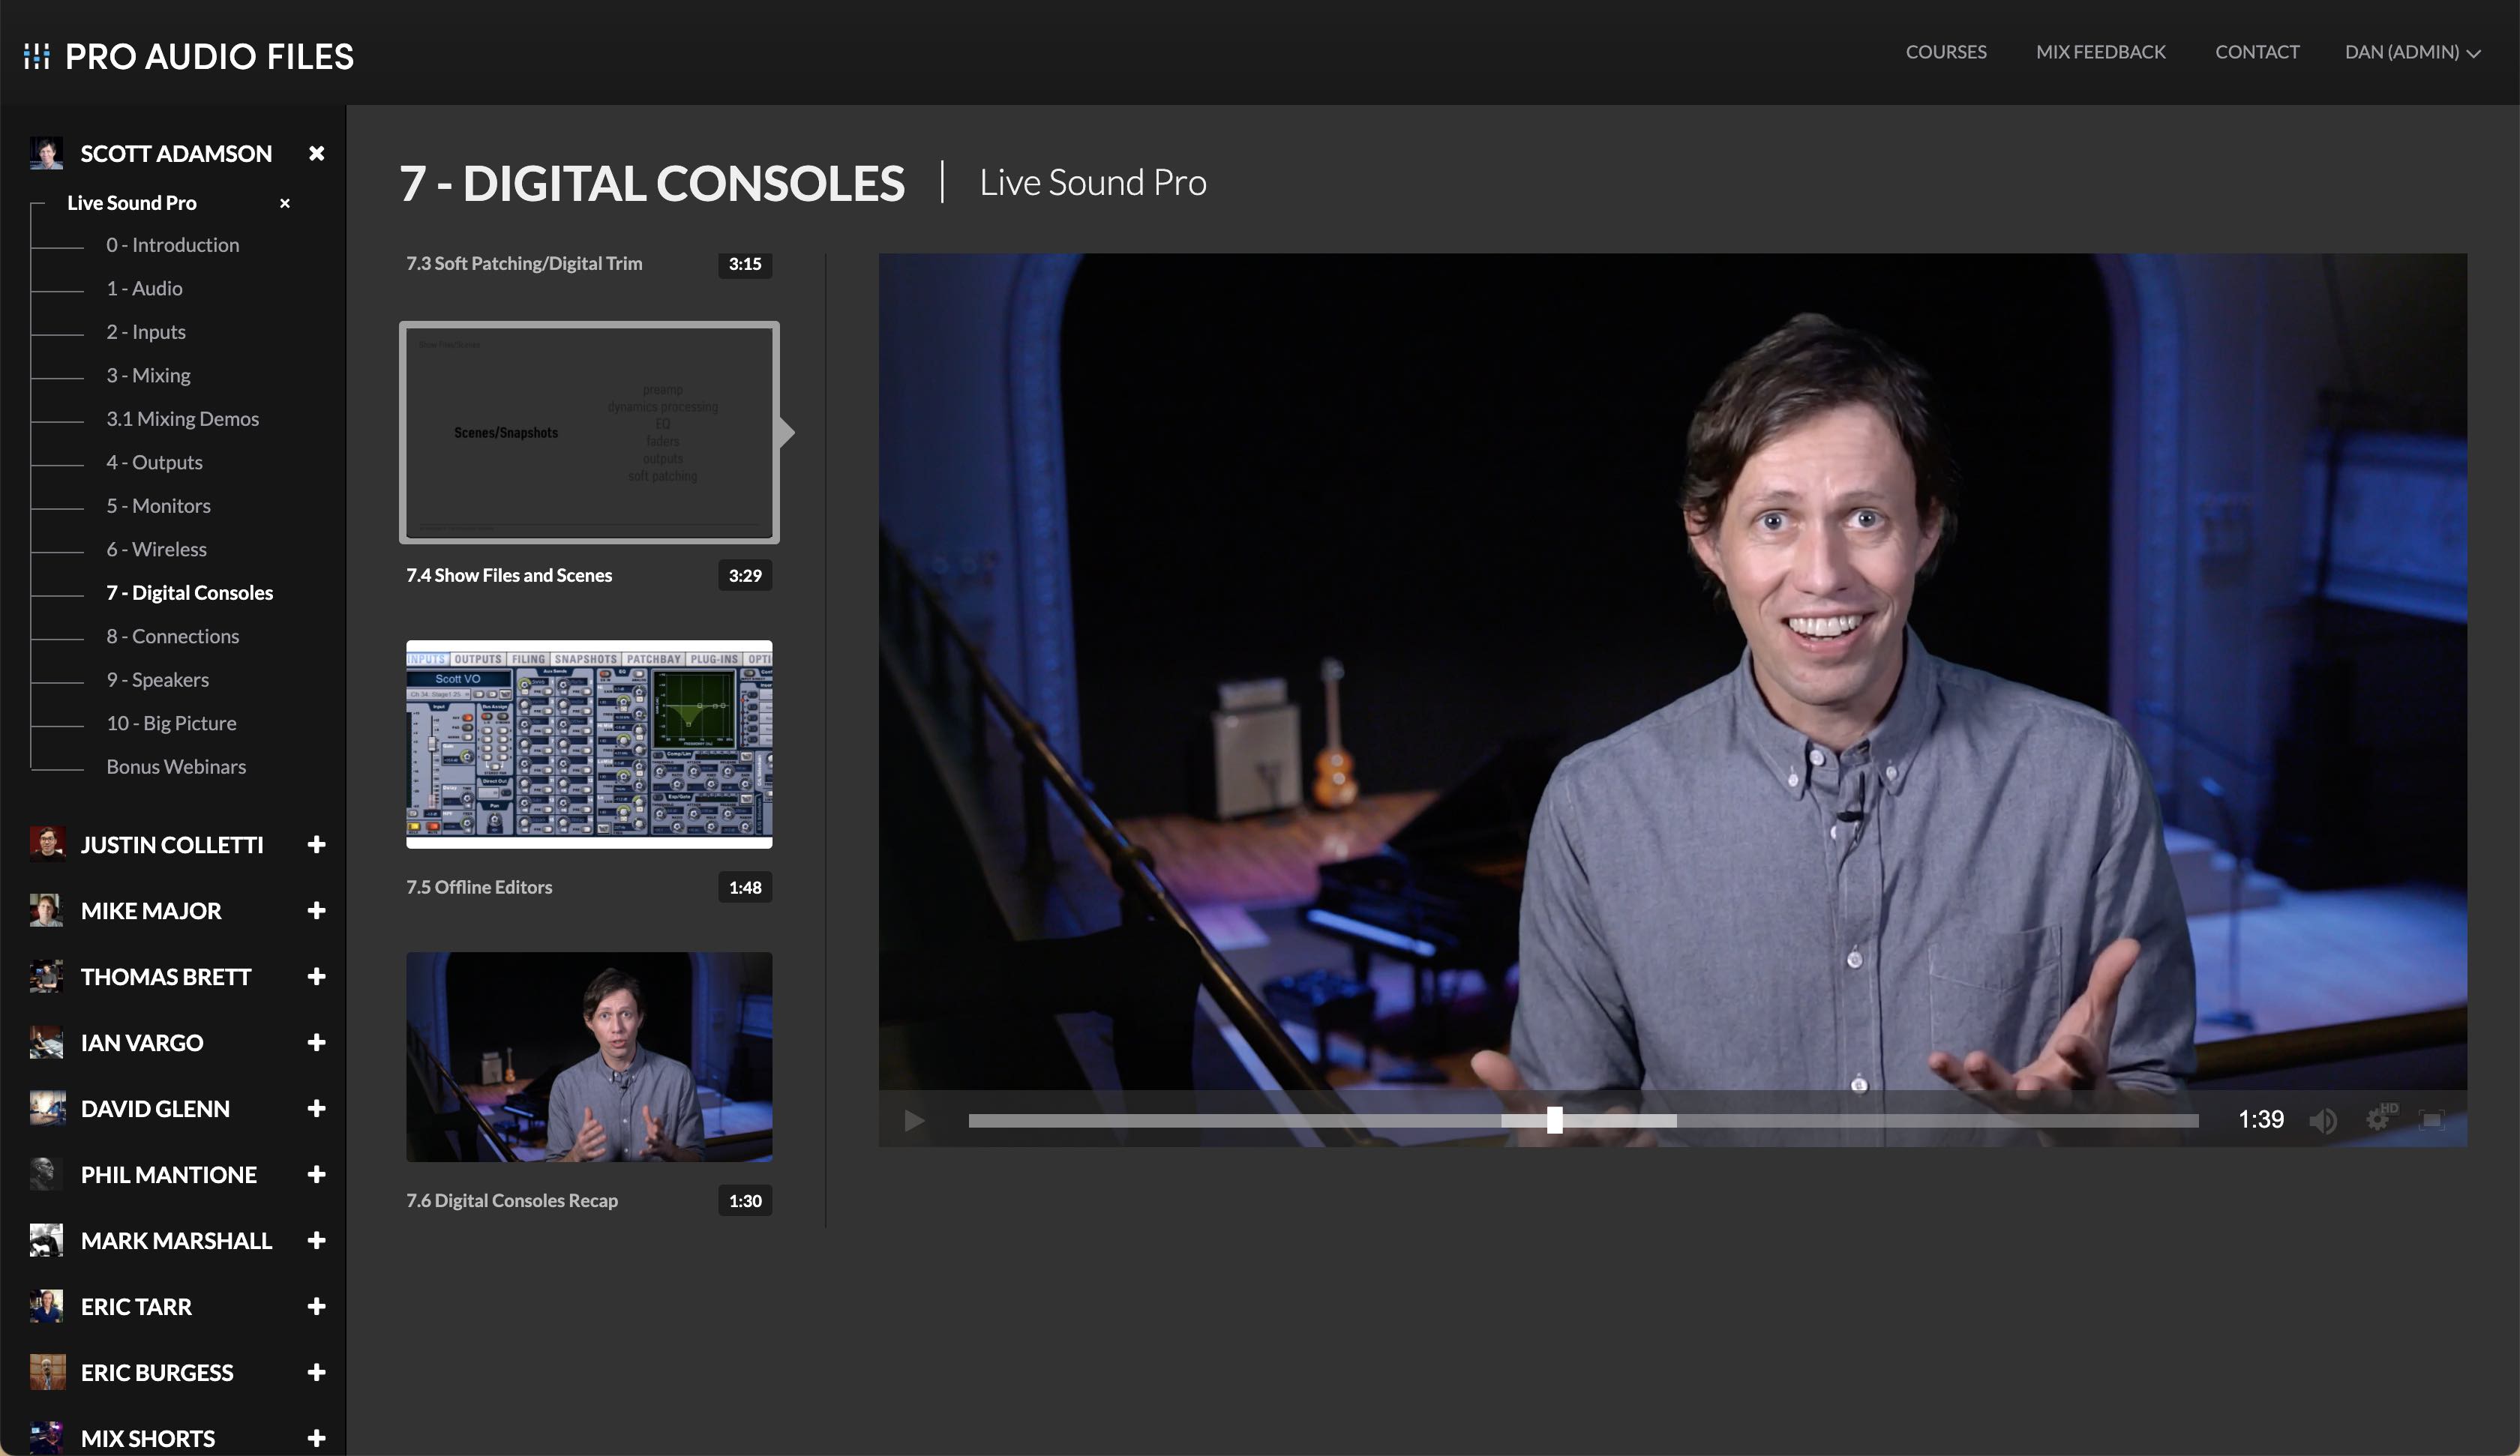Image resolution: width=2520 pixels, height=1456 pixels.
Task: Close the Live Sound Pro course list
Action: pyautogui.click(x=285, y=203)
